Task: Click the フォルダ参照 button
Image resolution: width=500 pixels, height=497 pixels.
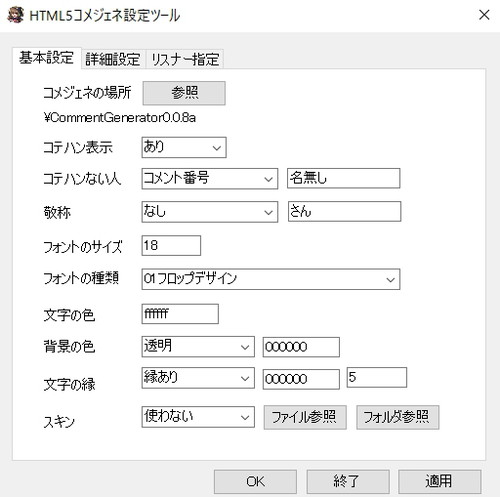Action: tap(398, 417)
